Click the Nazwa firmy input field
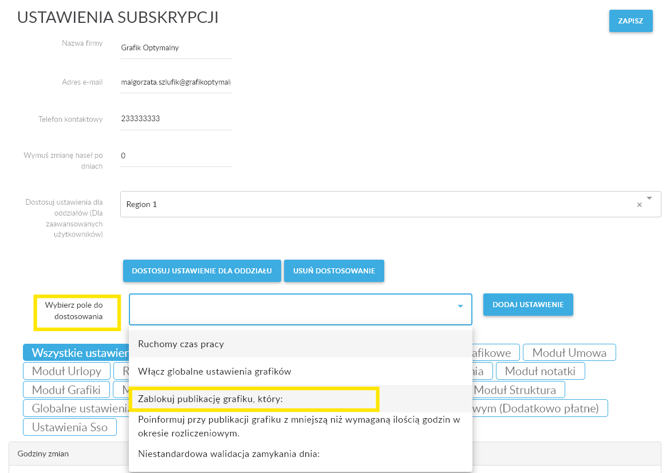This screenshot has height=473, width=670. point(175,48)
